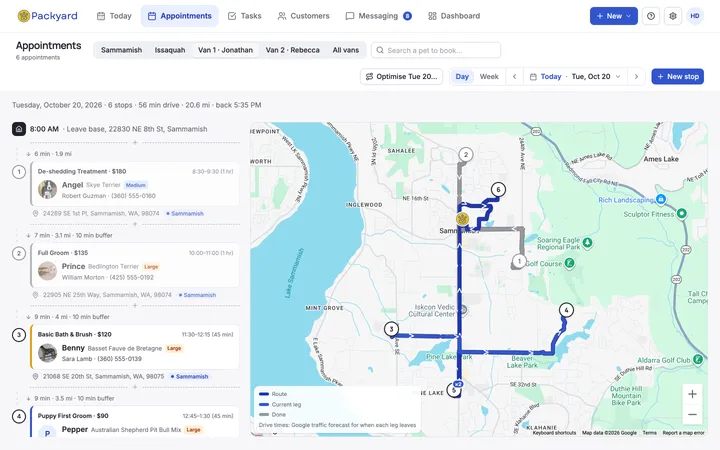Open the HD user avatar menu
The height and width of the screenshot is (450, 720).
695,16
